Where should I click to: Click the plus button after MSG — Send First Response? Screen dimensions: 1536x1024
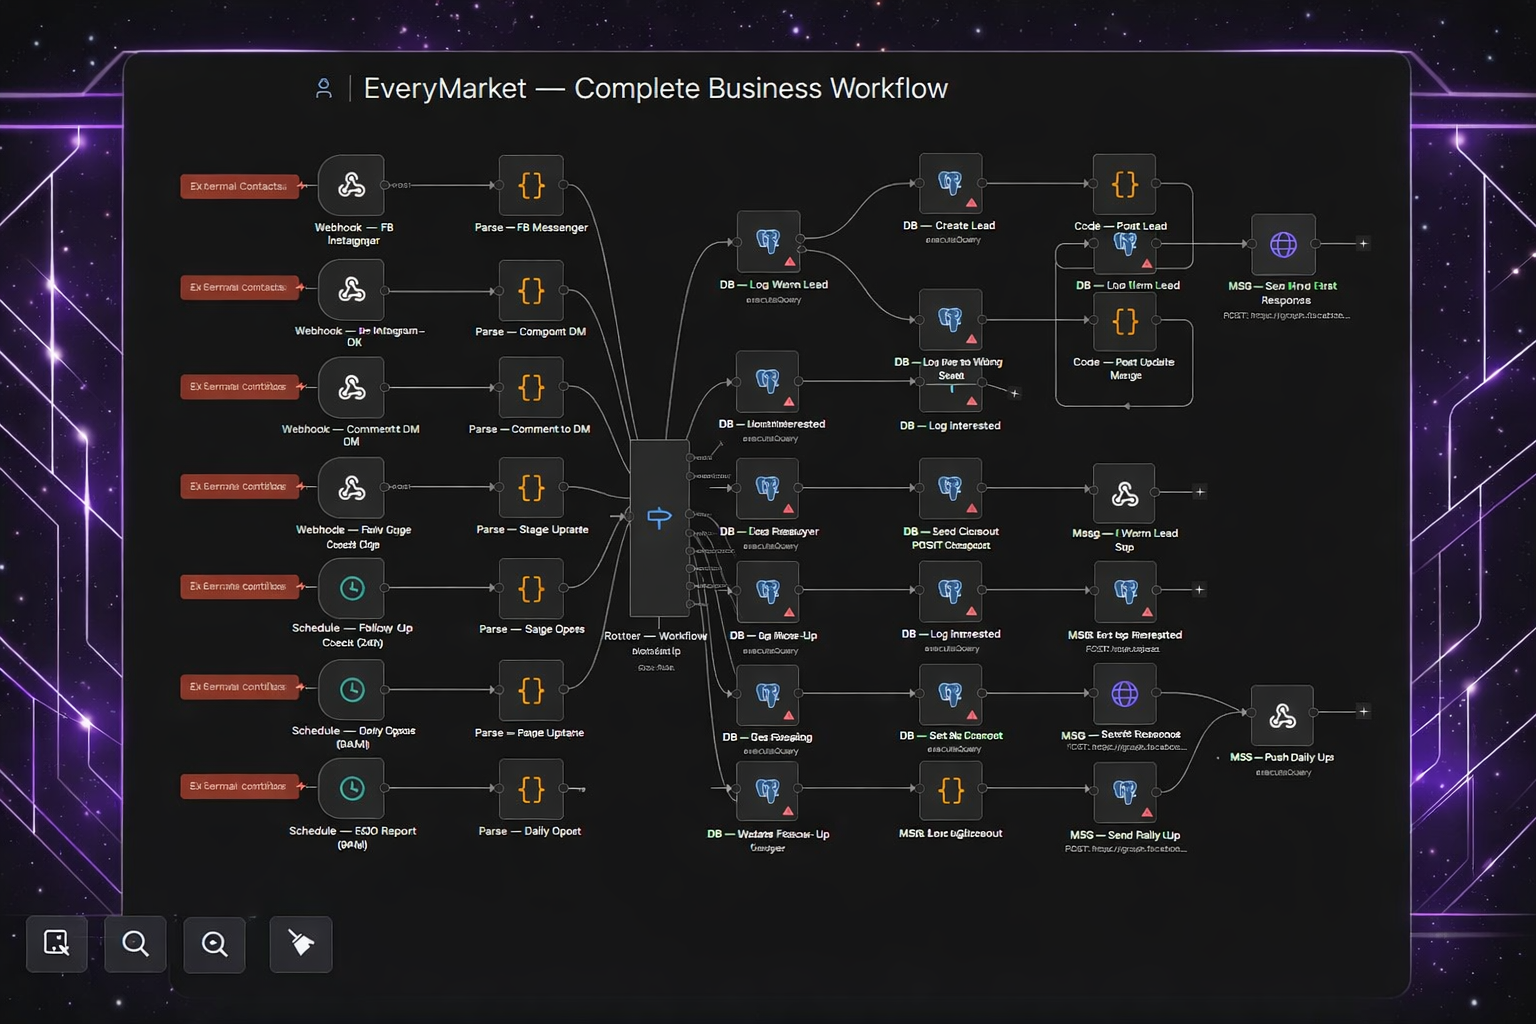point(1362,242)
